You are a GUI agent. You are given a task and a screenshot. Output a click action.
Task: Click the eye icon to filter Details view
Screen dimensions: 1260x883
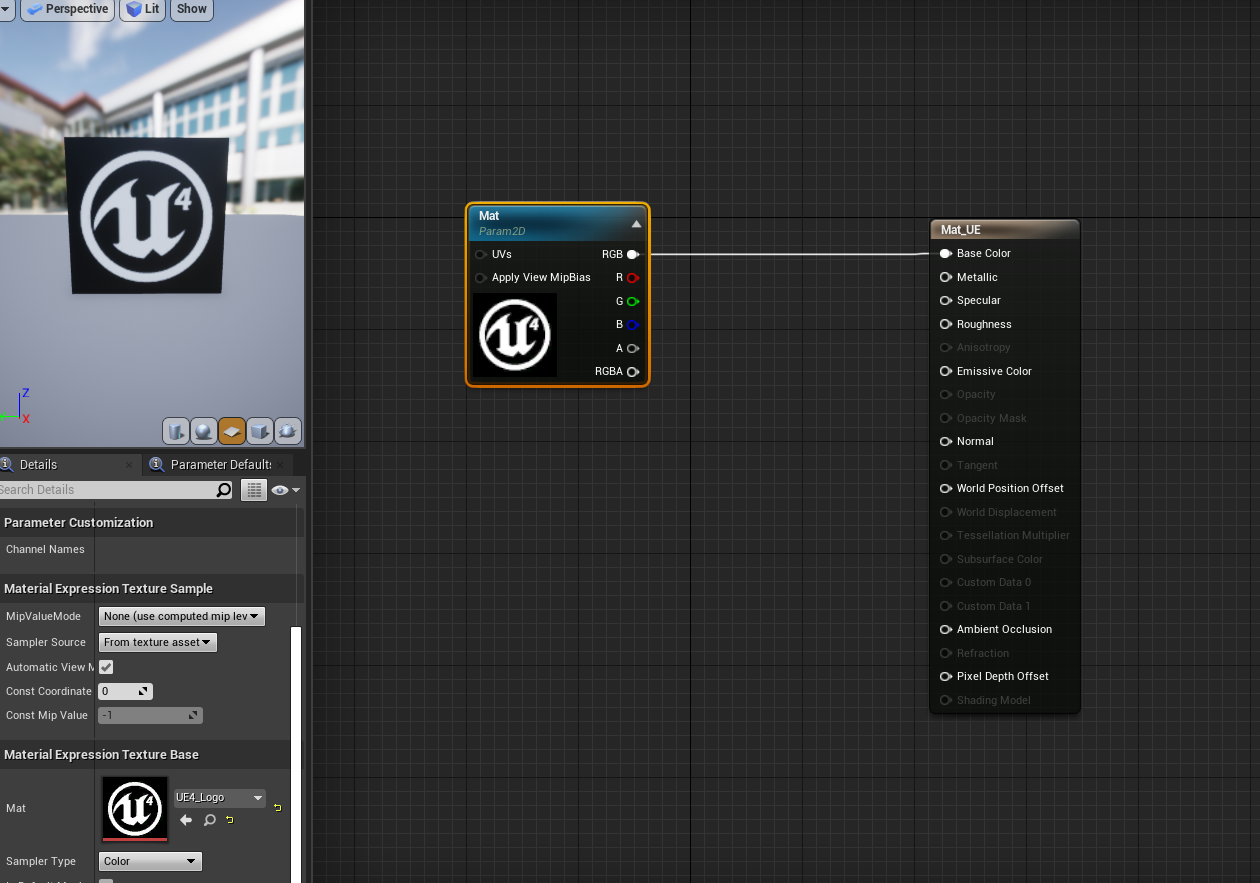click(x=282, y=490)
